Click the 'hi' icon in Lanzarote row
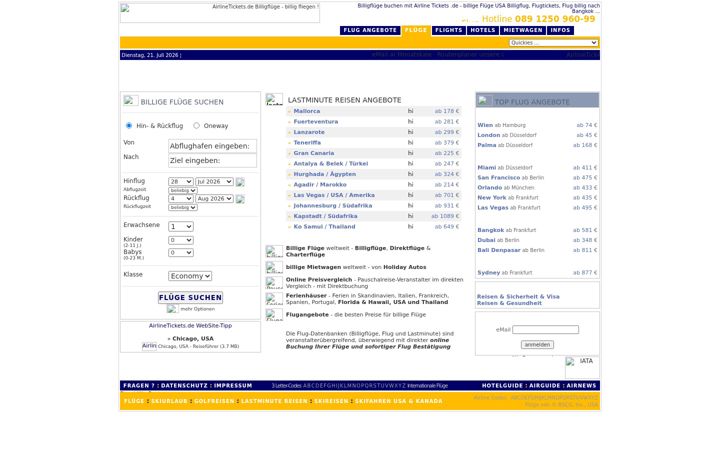The height and width of the screenshot is (450, 720). tap(411, 132)
